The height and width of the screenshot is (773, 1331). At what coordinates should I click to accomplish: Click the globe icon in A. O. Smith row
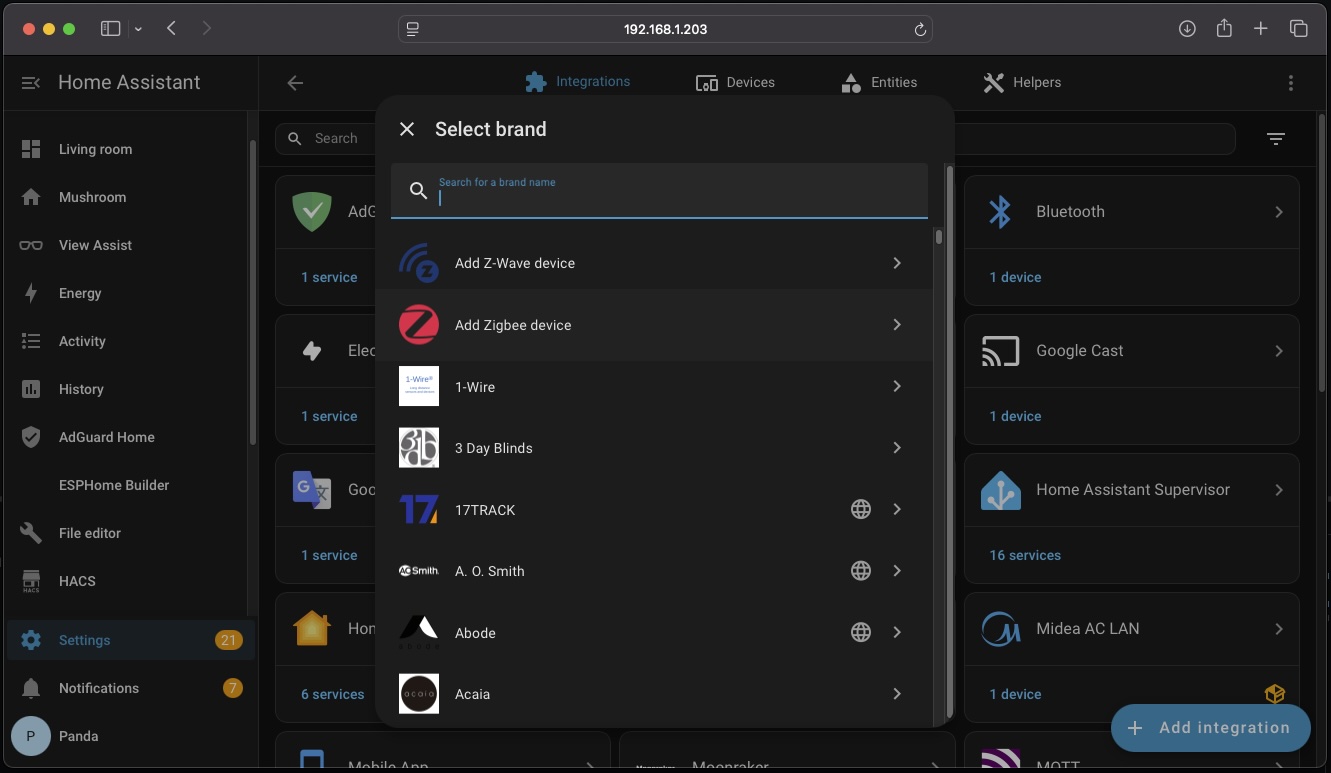[860, 571]
